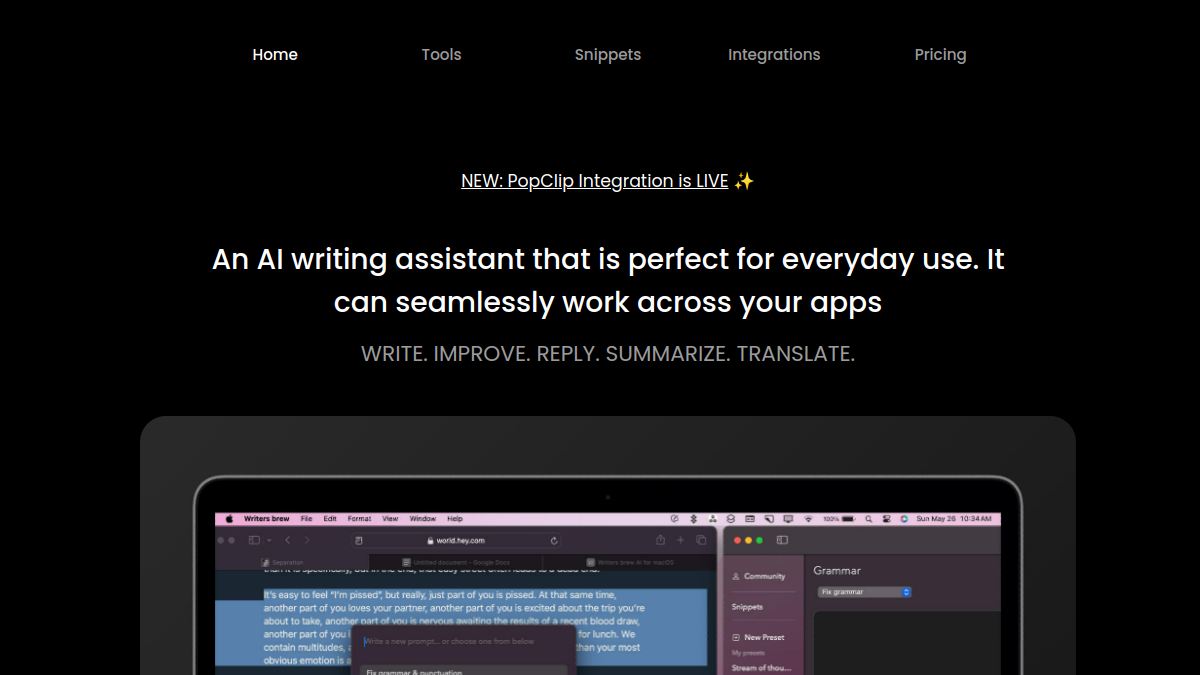Click the stacked layers icon in menu bar

pyautogui.click(x=731, y=519)
